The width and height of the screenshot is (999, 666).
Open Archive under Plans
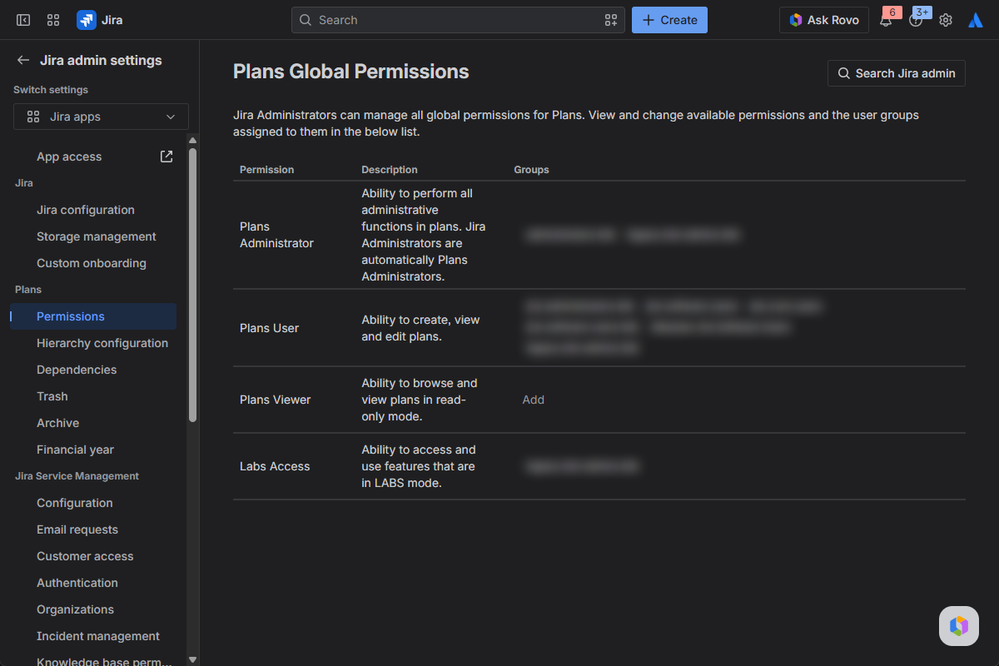pyautogui.click(x=57, y=423)
